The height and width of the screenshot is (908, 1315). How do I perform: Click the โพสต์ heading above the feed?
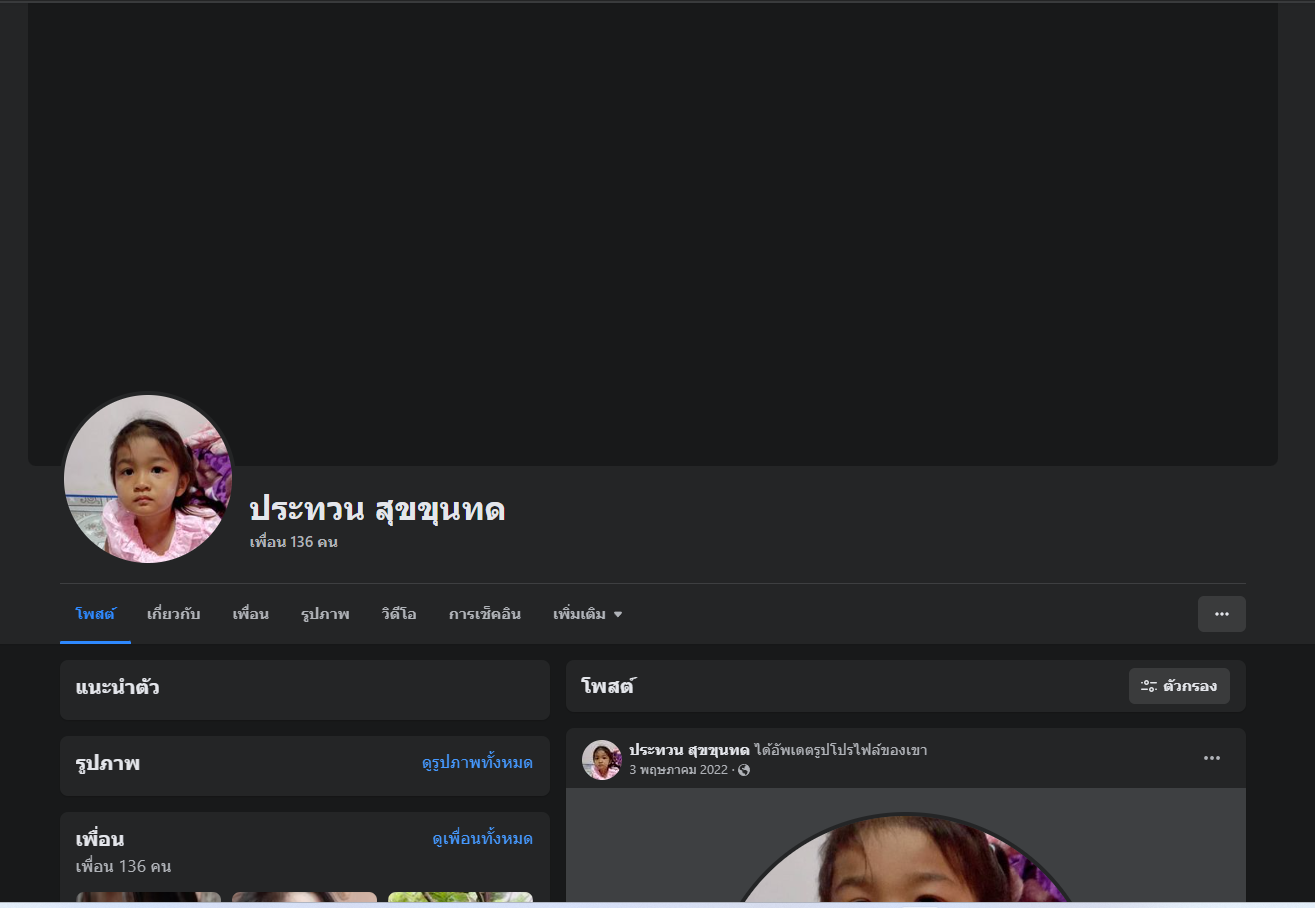point(608,686)
